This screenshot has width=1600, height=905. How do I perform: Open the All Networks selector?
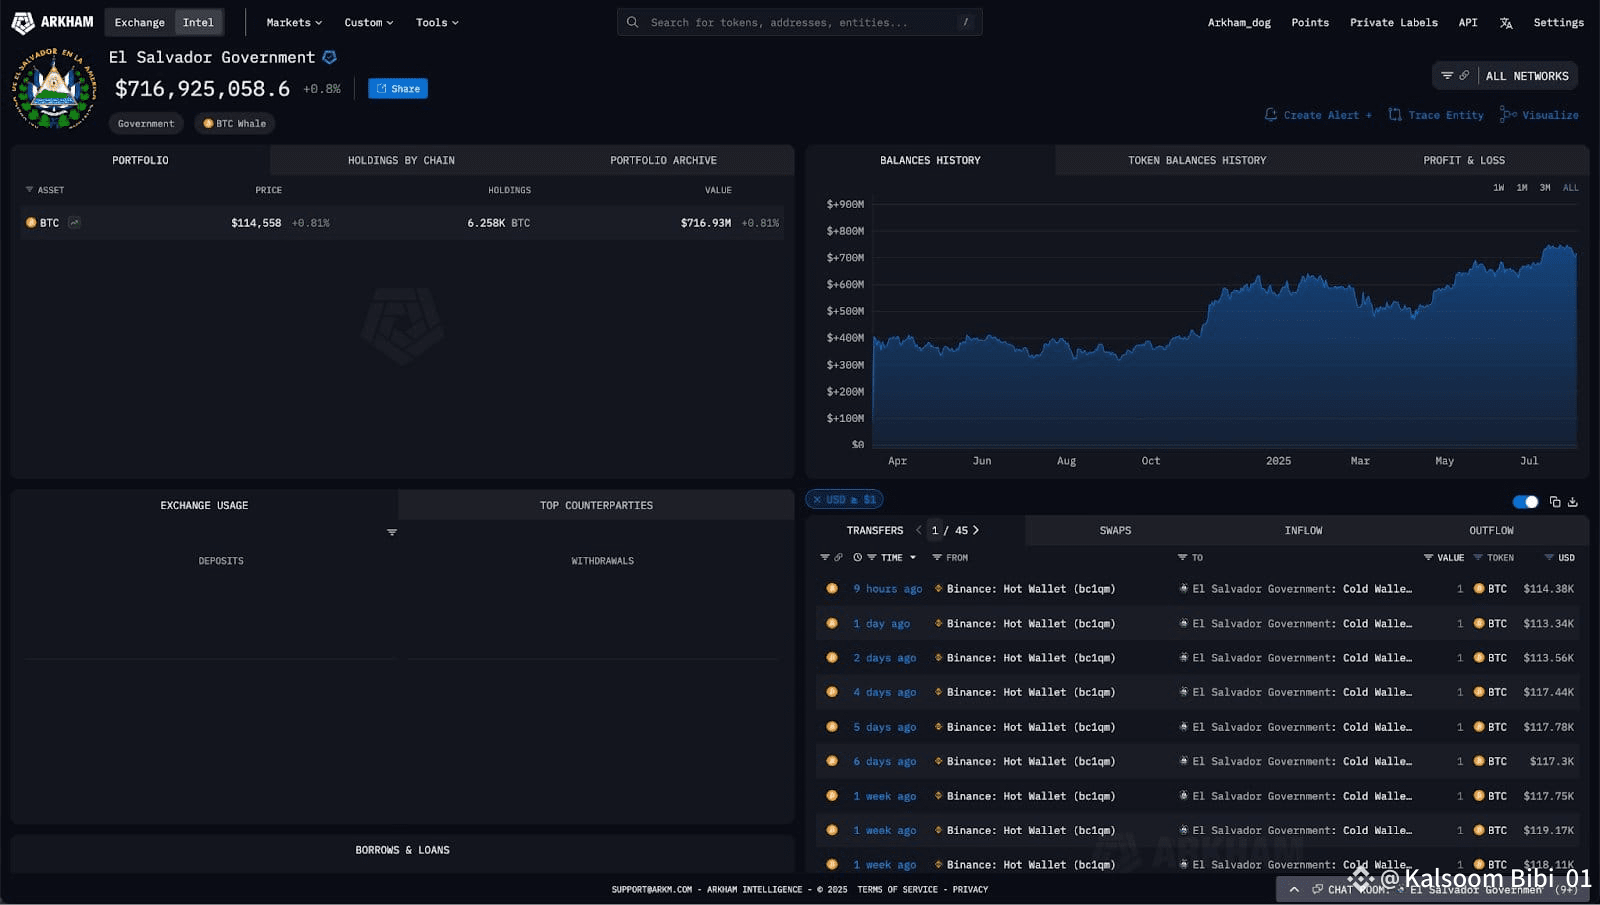tap(1527, 76)
